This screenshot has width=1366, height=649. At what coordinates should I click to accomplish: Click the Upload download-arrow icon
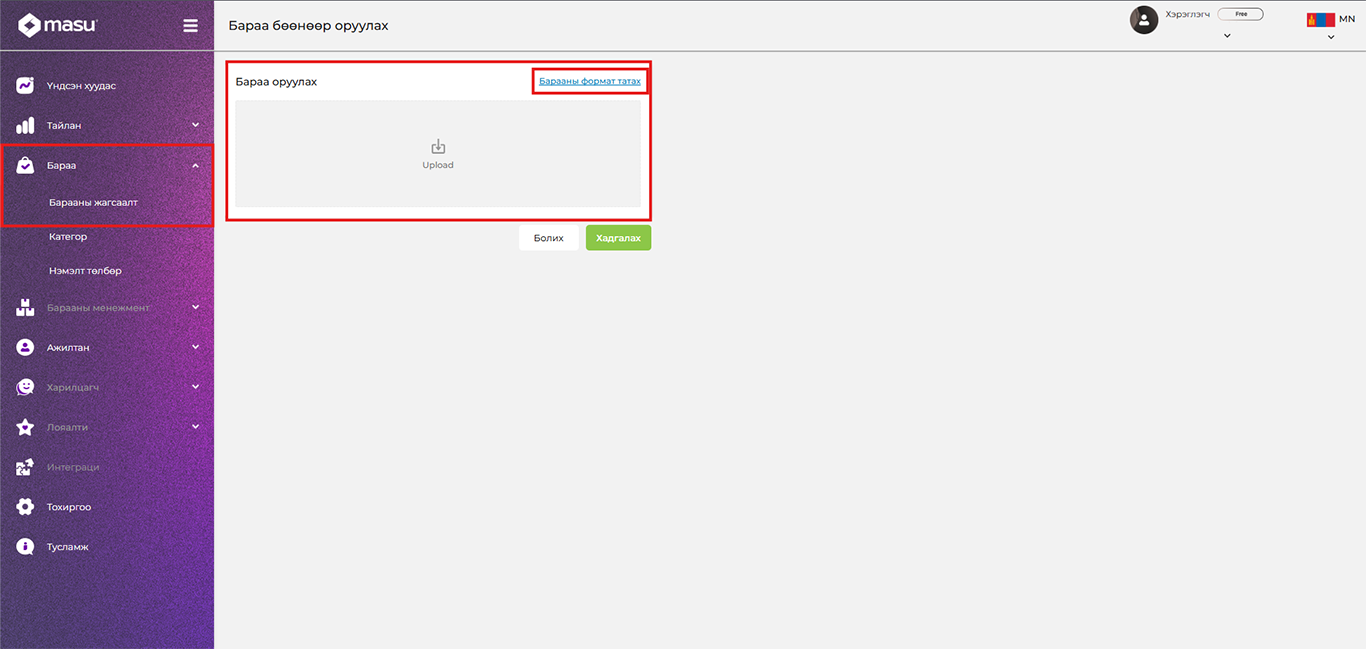tap(438, 147)
